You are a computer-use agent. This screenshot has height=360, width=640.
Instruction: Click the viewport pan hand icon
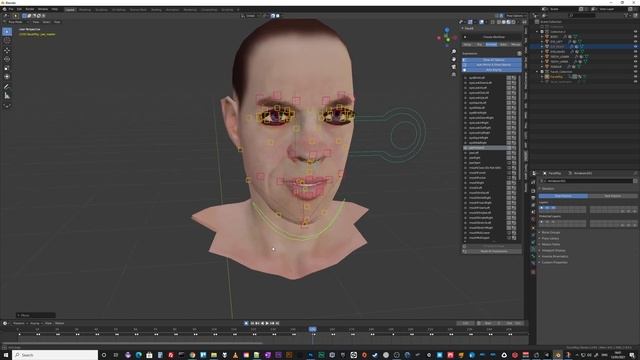tap(453, 59)
